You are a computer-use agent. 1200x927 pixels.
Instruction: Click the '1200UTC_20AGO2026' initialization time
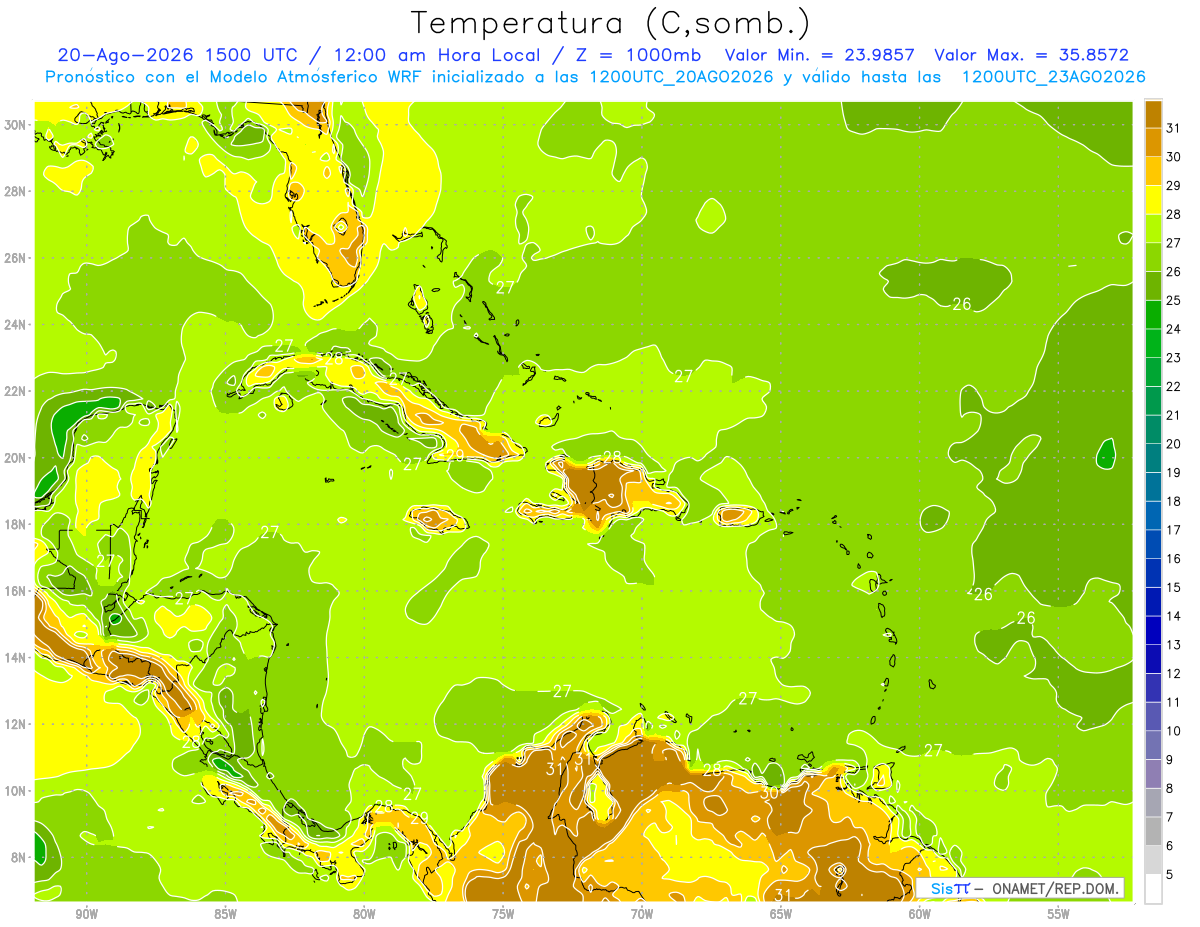pyautogui.click(x=679, y=77)
